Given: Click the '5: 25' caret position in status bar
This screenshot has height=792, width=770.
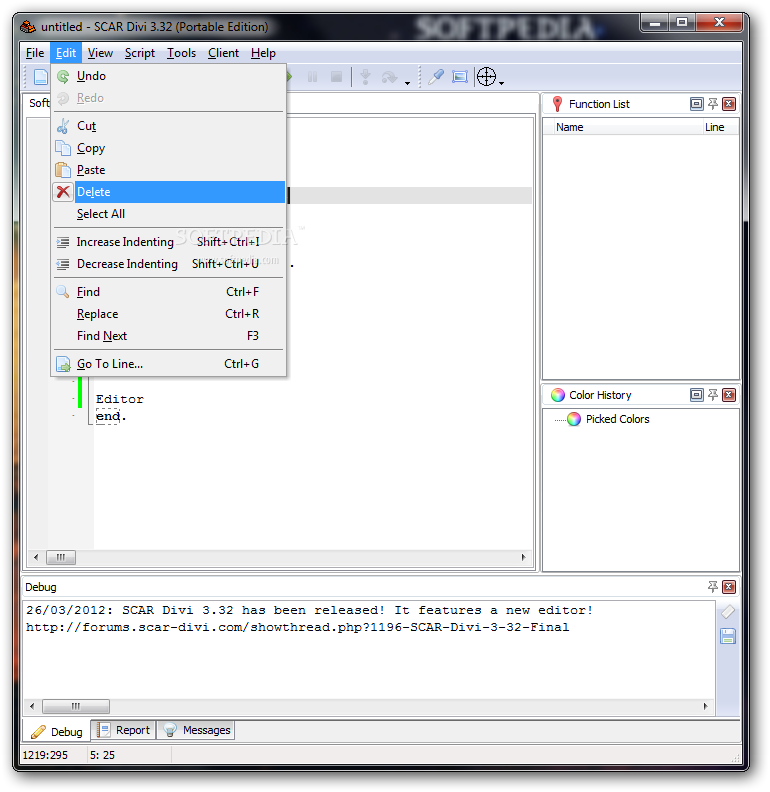Looking at the screenshot, I should [102, 755].
